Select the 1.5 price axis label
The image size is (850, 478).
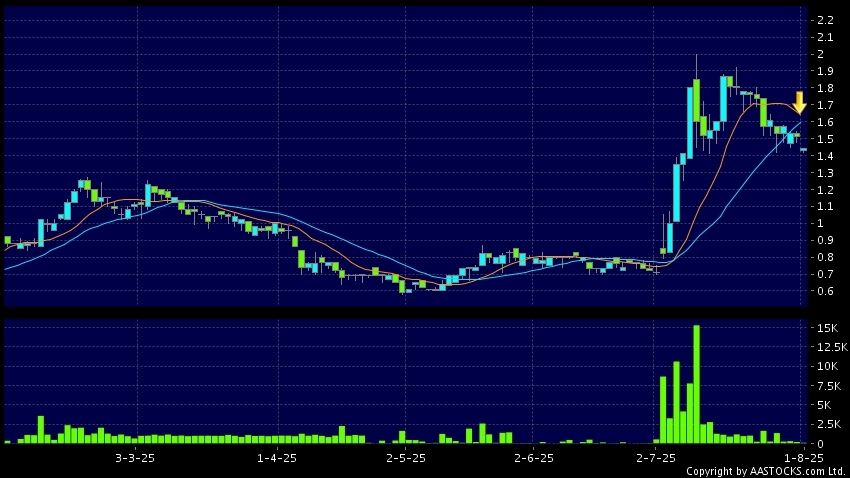point(825,139)
